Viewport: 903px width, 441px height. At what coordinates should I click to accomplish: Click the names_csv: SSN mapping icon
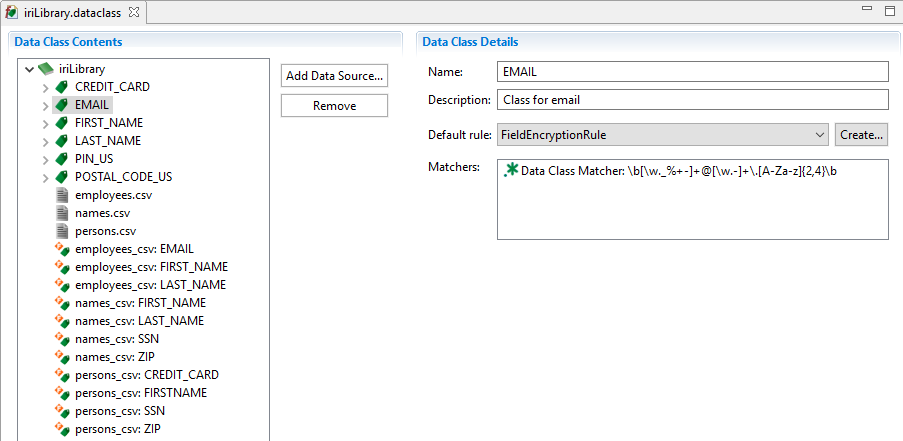click(x=62, y=339)
